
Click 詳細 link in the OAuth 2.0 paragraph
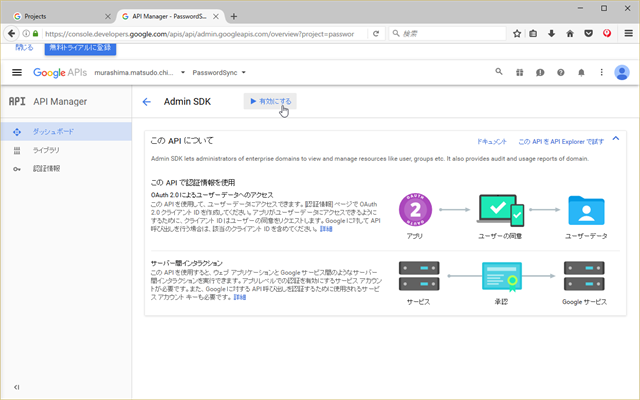click(x=326, y=229)
